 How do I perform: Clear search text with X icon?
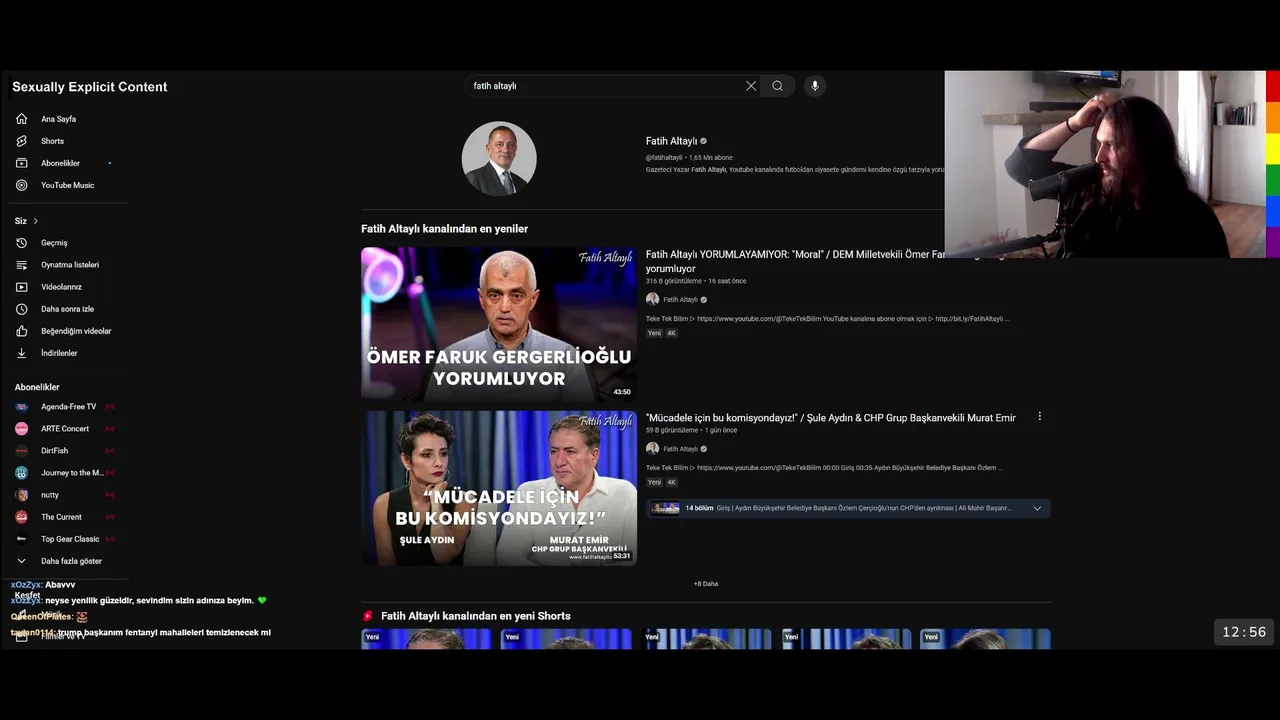(x=751, y=86)
